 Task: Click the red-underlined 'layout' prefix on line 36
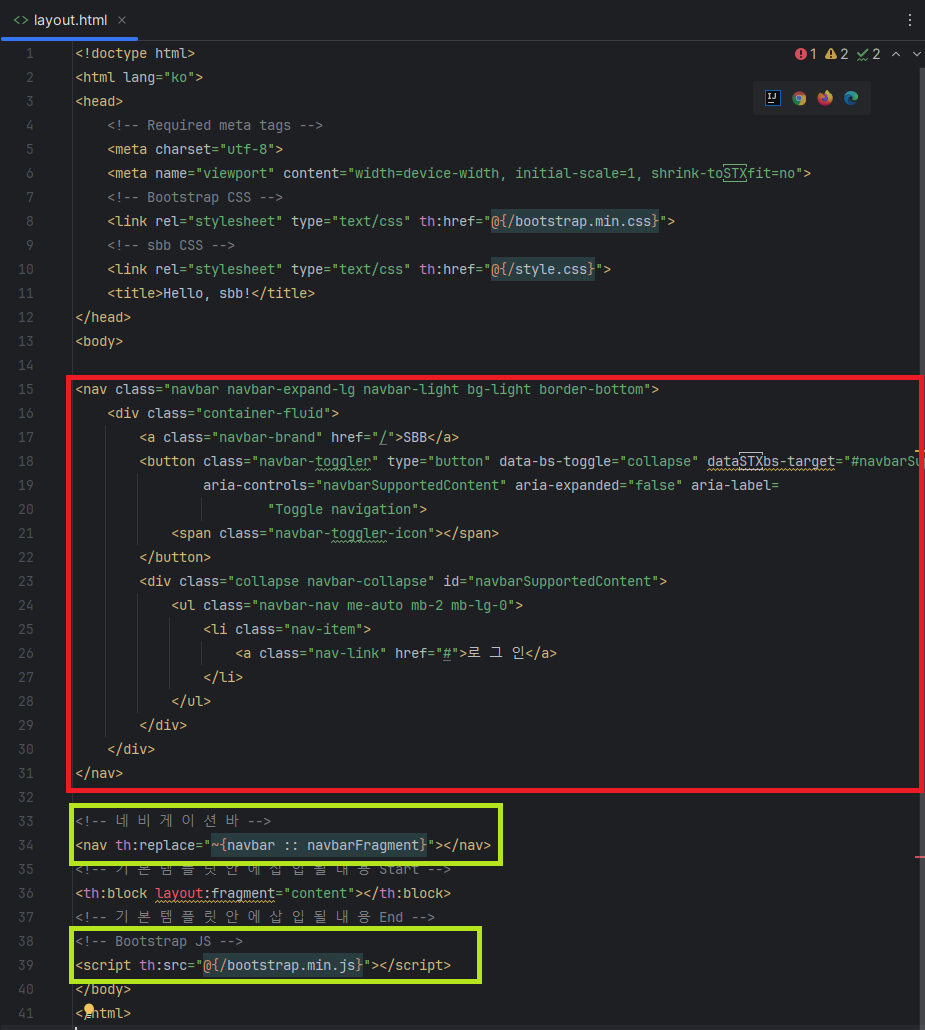tap(179, 894)
